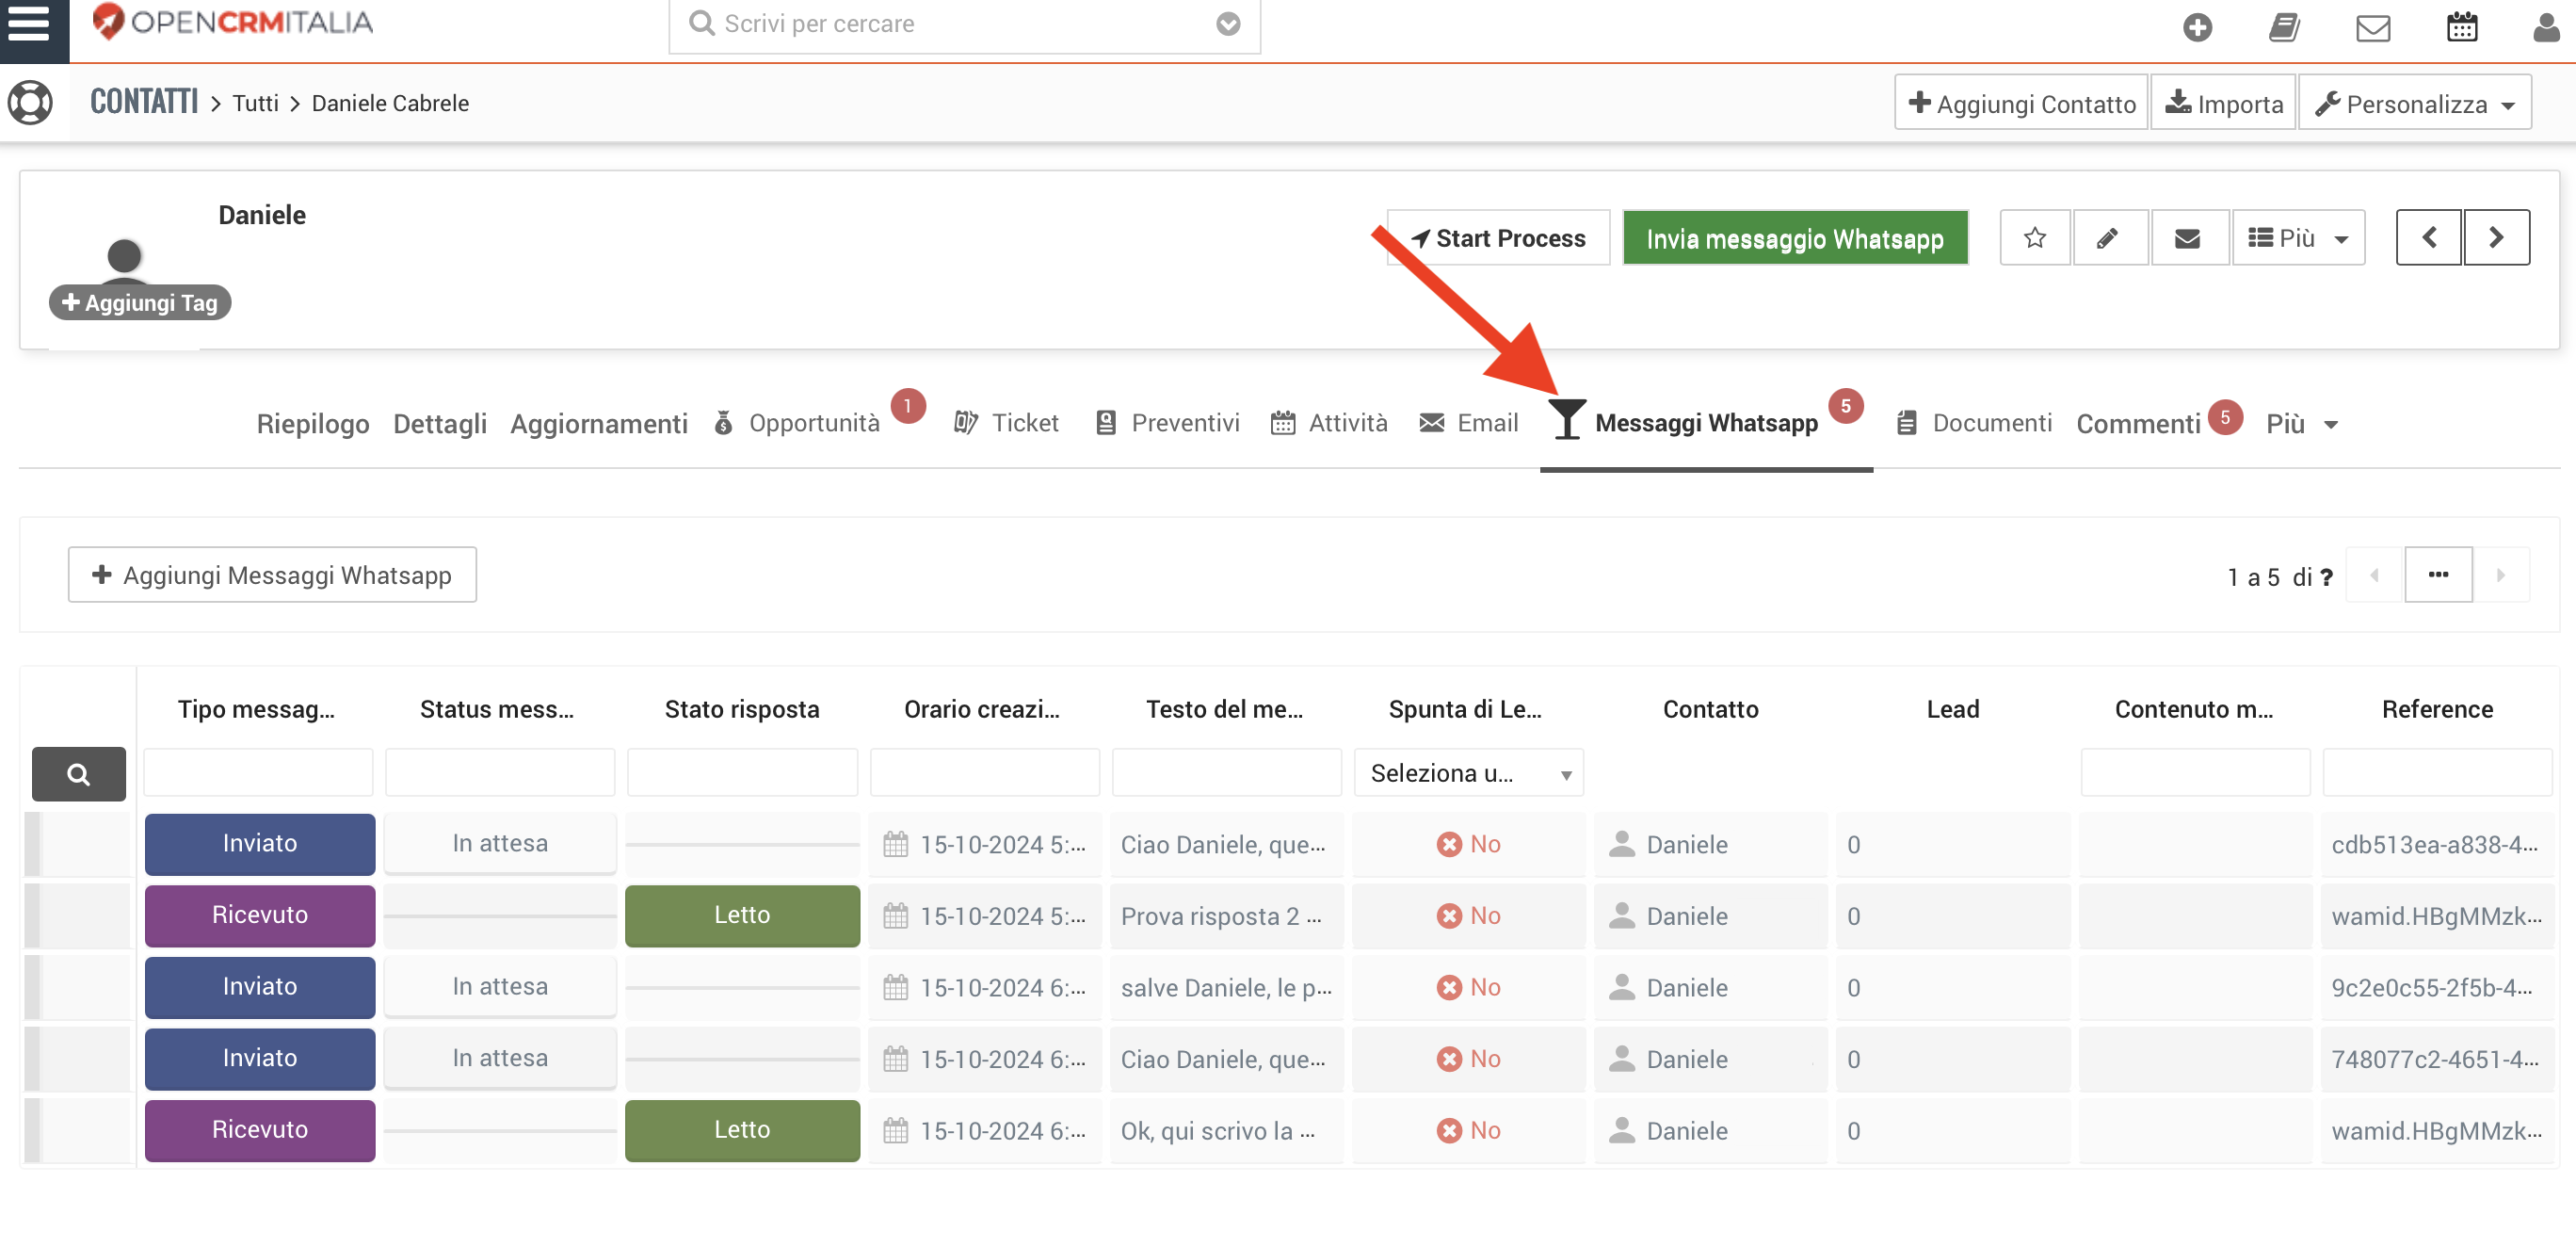Click the pencil edit icon
The image size is (2576, 1247).
point(2108,238)
